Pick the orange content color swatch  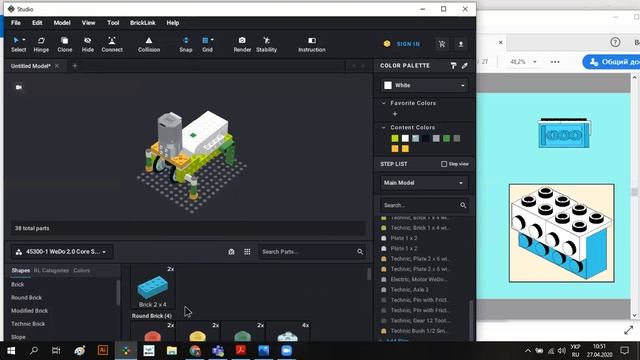395,149
